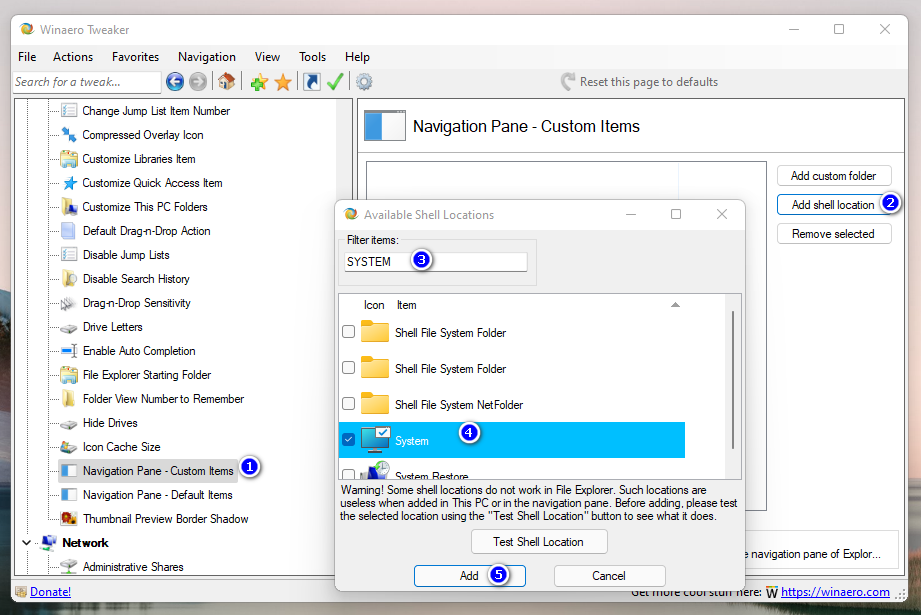Click the Disable Search History icon
921x615 pixels.
coord(69,278)
